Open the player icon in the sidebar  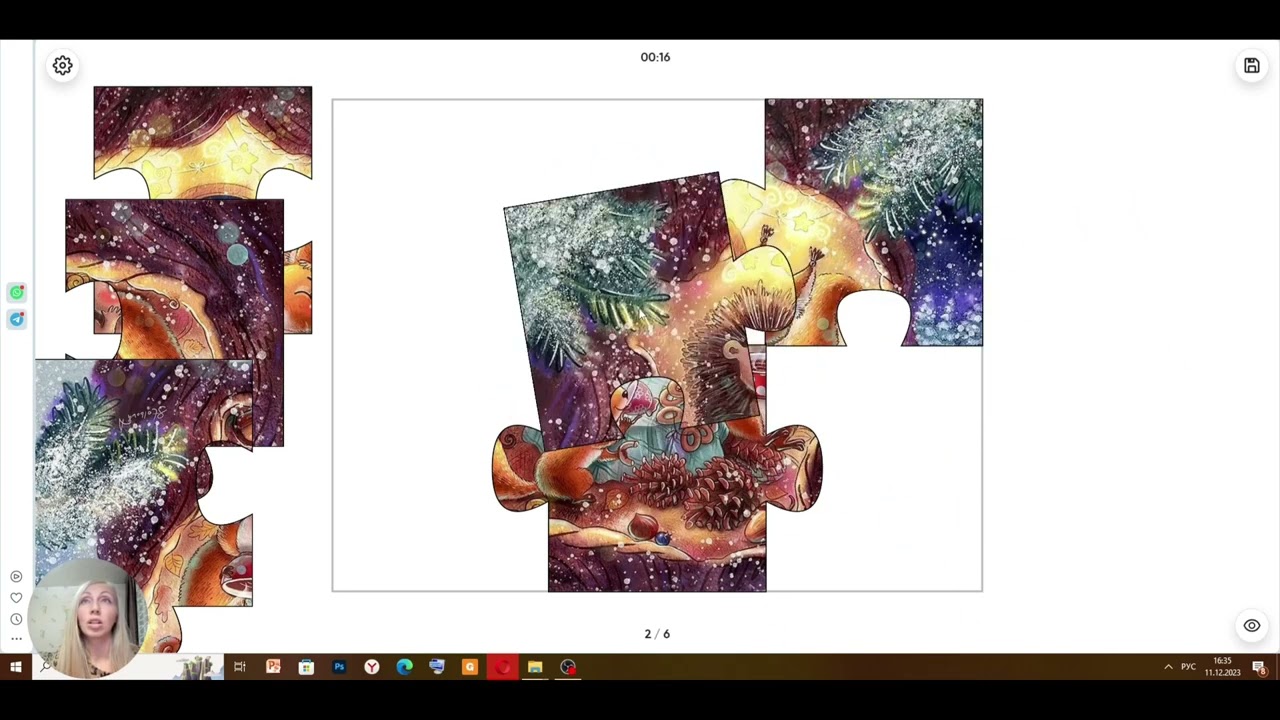pyautogui.click(x=16, y=577)
